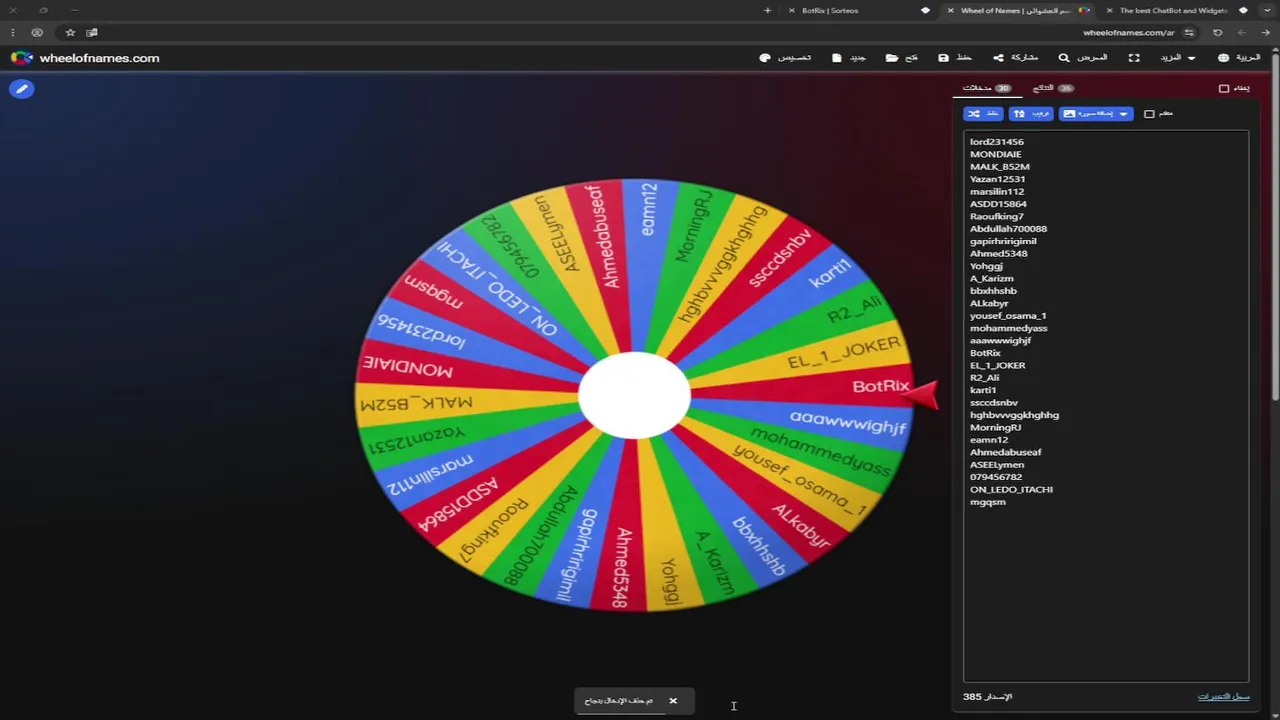Click 'mgqsm' in the entries list
Viewport: 1280px width, 720px height.
(x=988, y=502)
